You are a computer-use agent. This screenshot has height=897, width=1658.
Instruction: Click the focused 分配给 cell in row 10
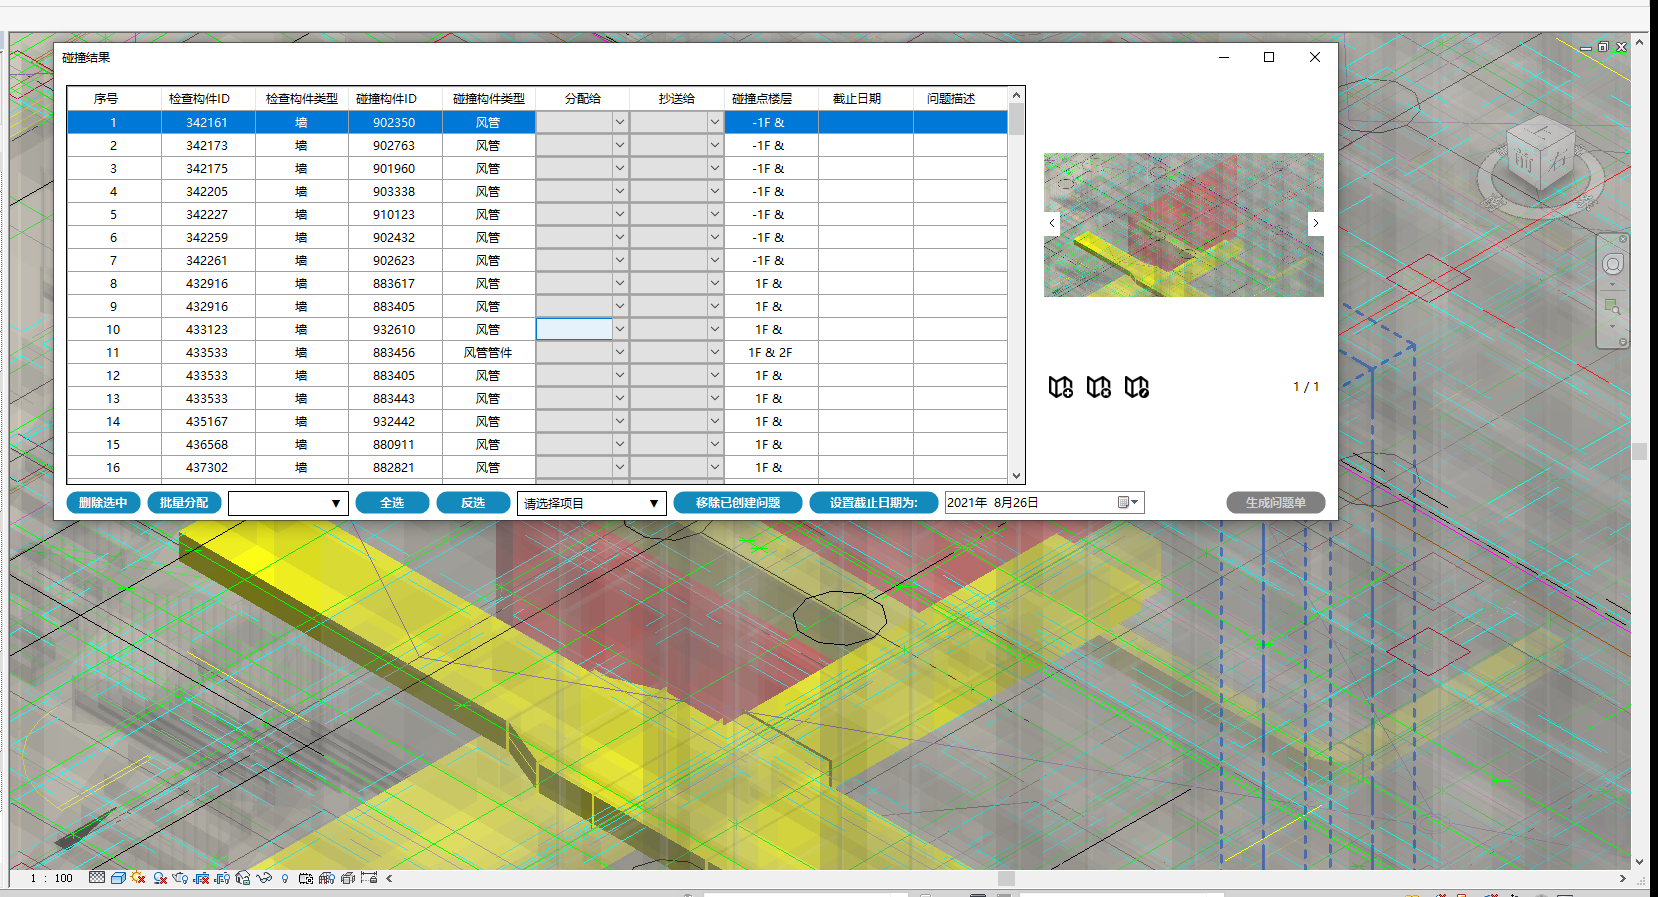pyautogui.click(x=574, y=329)
